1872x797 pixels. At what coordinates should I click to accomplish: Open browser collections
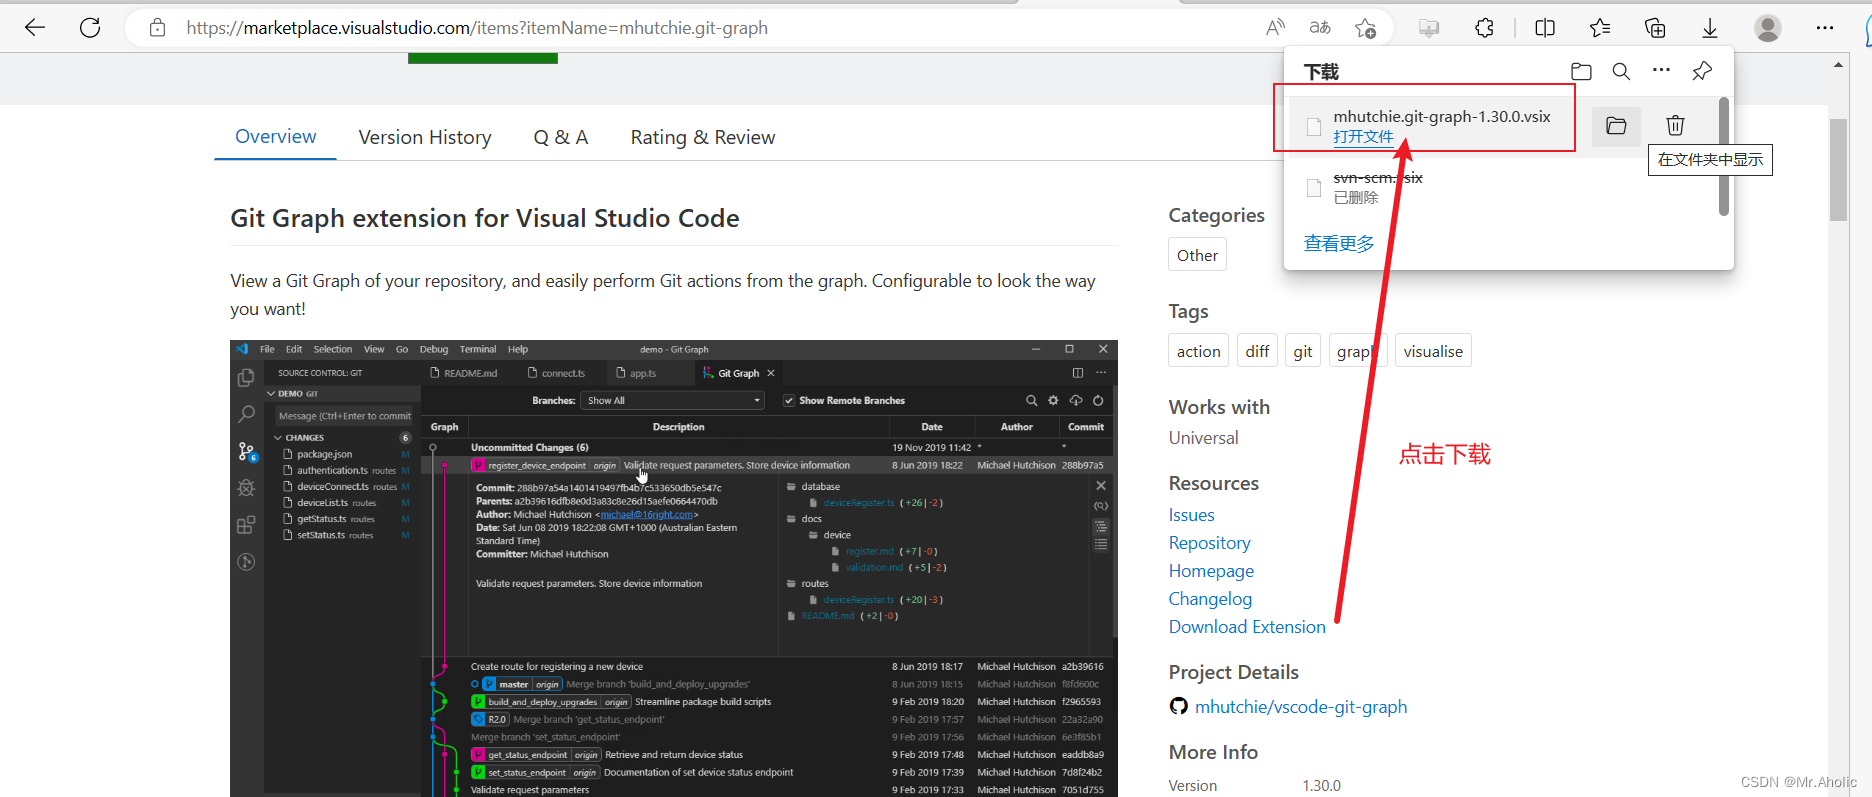[1655, 28]
